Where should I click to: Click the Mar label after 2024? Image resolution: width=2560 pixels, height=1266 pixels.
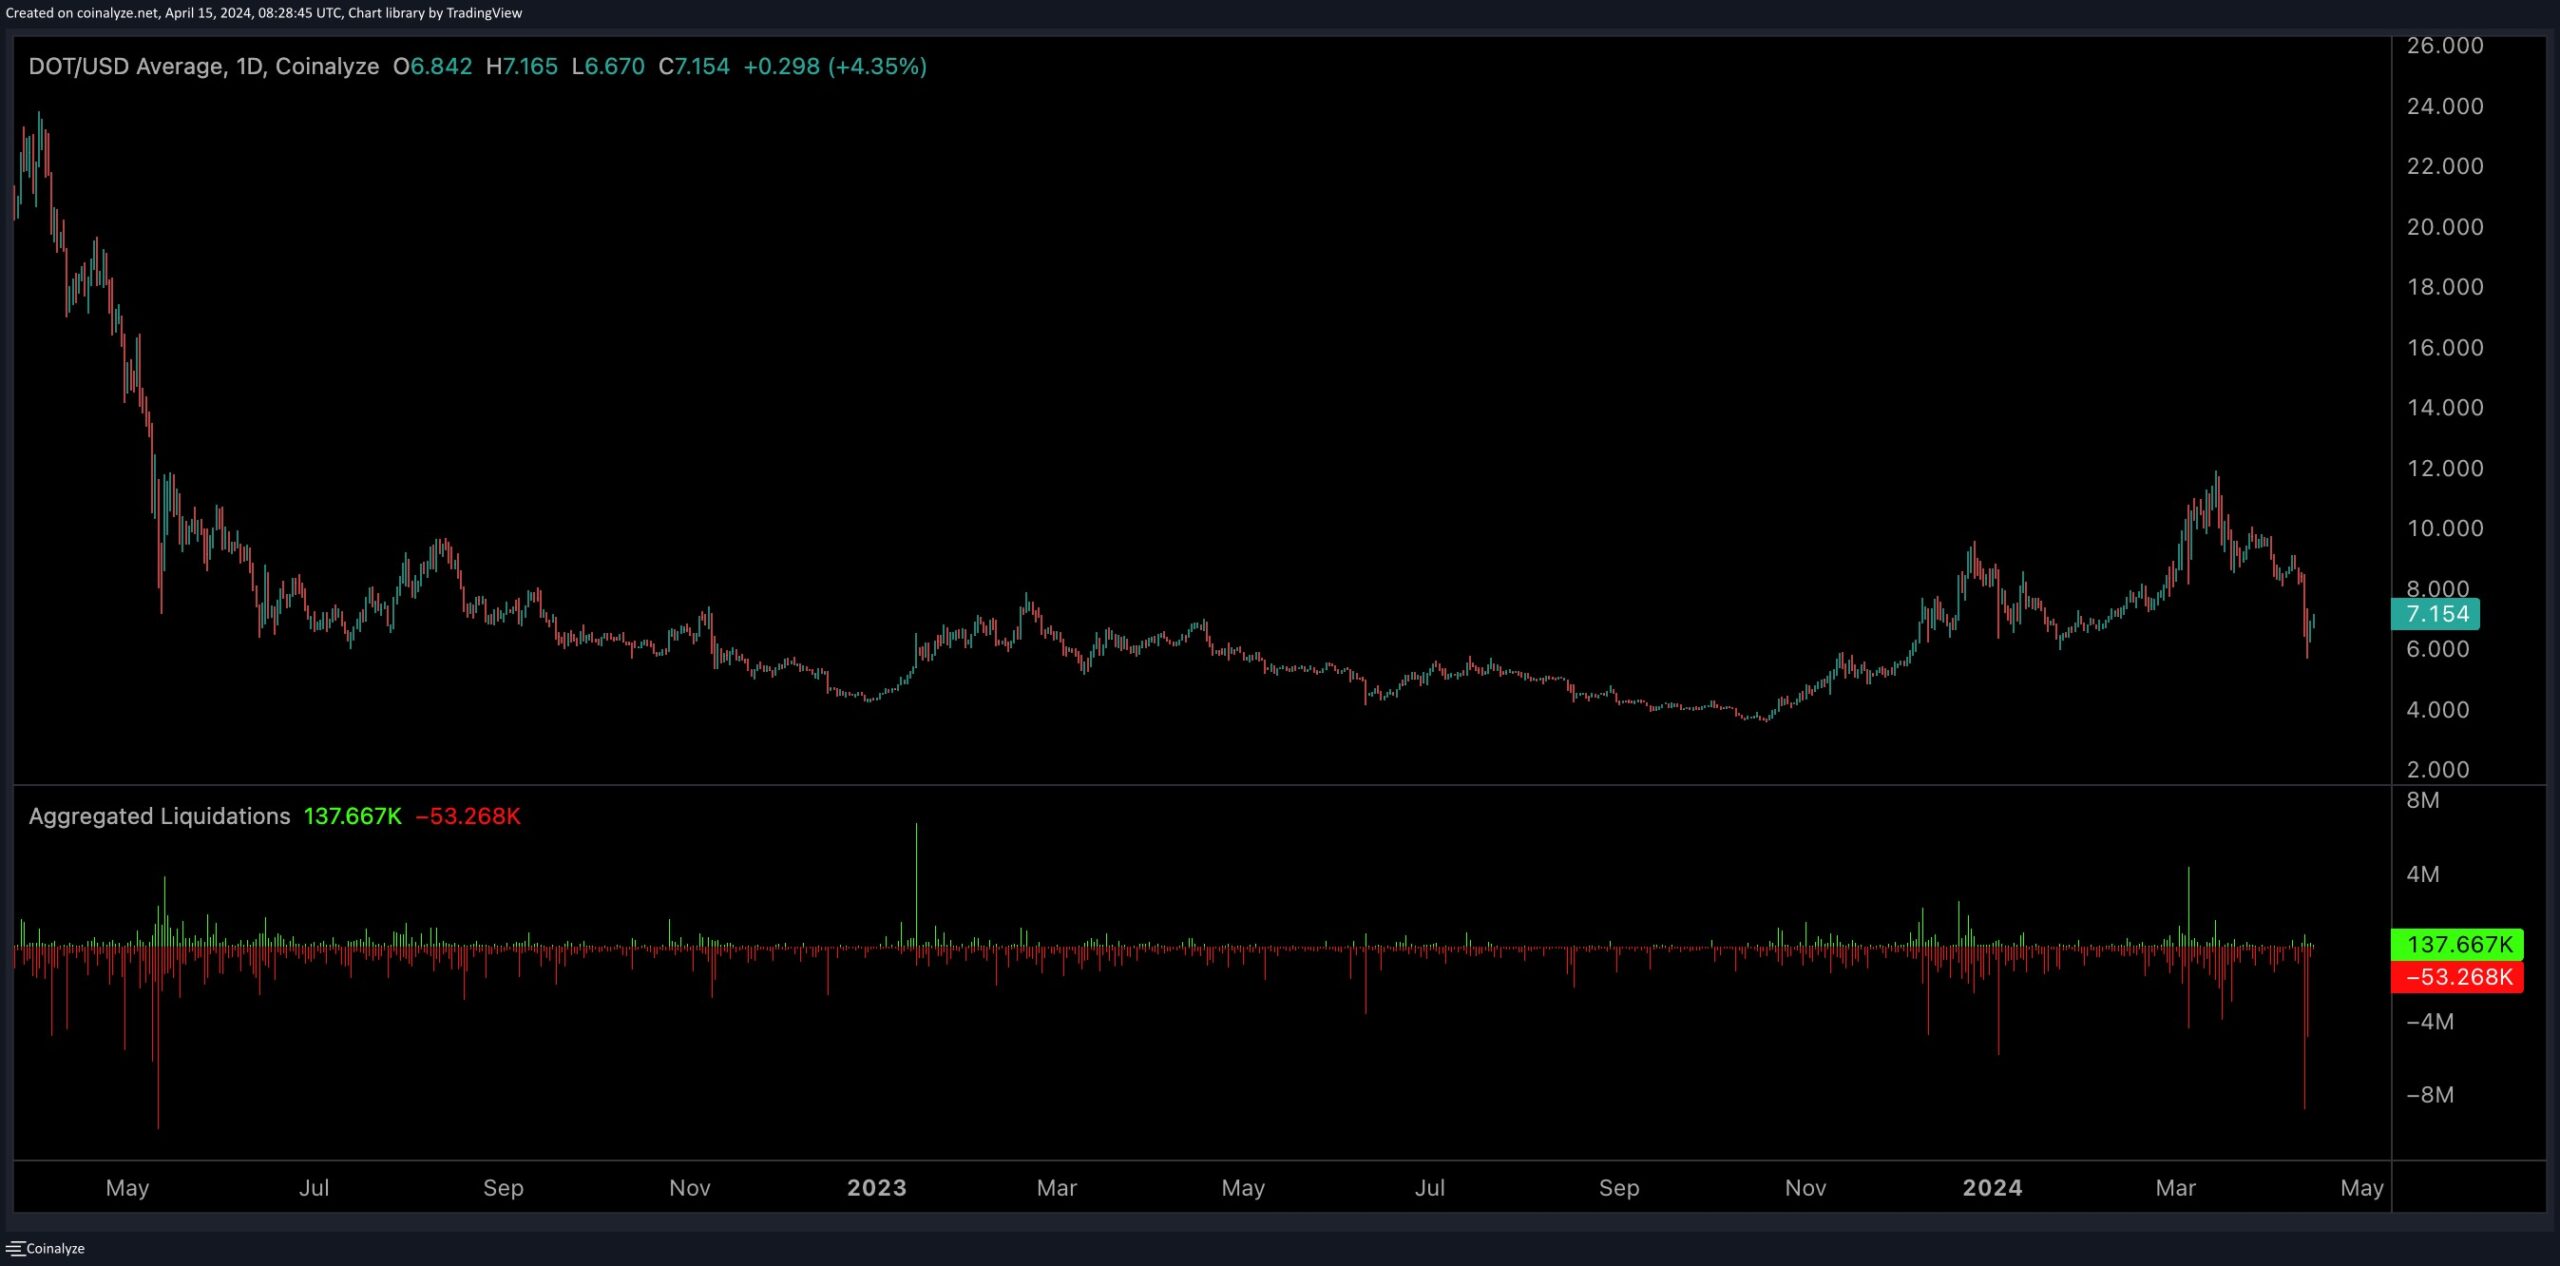point(2176,1188)
